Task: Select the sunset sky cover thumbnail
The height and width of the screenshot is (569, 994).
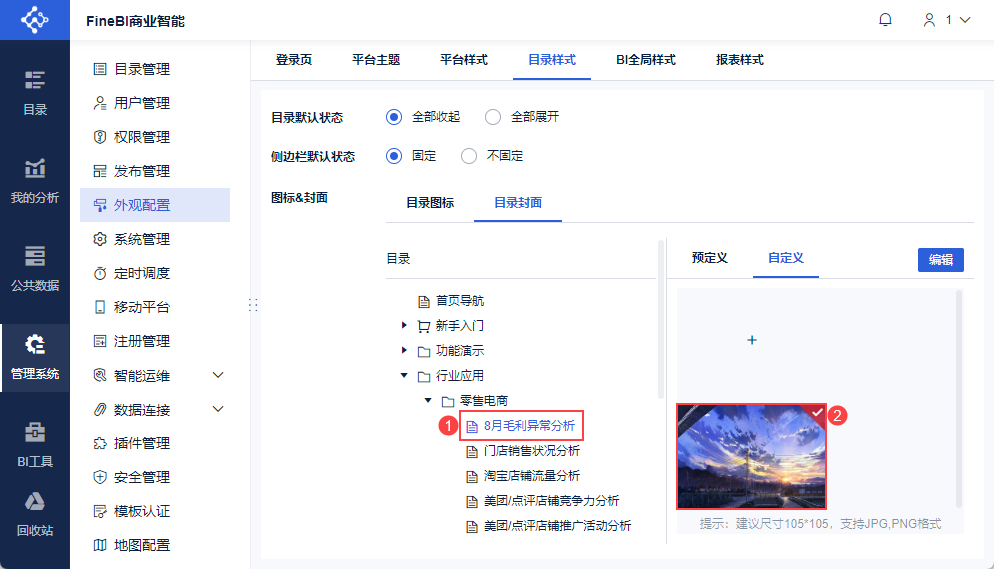Action: 752,456
